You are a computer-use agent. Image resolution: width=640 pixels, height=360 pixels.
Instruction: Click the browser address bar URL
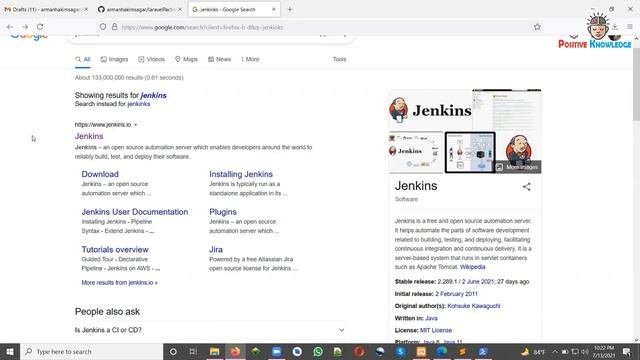tap(202, 27)
